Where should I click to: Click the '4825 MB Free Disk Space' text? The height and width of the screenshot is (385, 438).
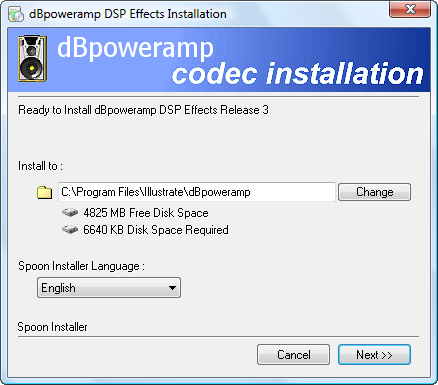[x=146, y=213]
